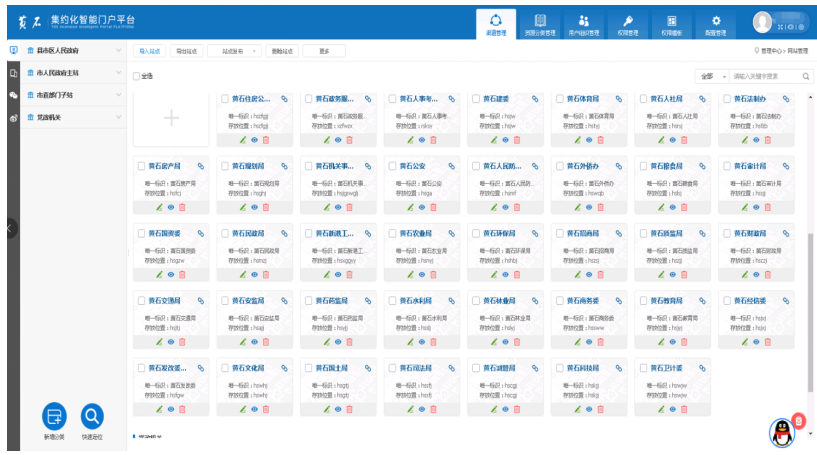Click the 导入站点 button
The height and width of the screenshot is (455, 817).
(x=149, y=50)
